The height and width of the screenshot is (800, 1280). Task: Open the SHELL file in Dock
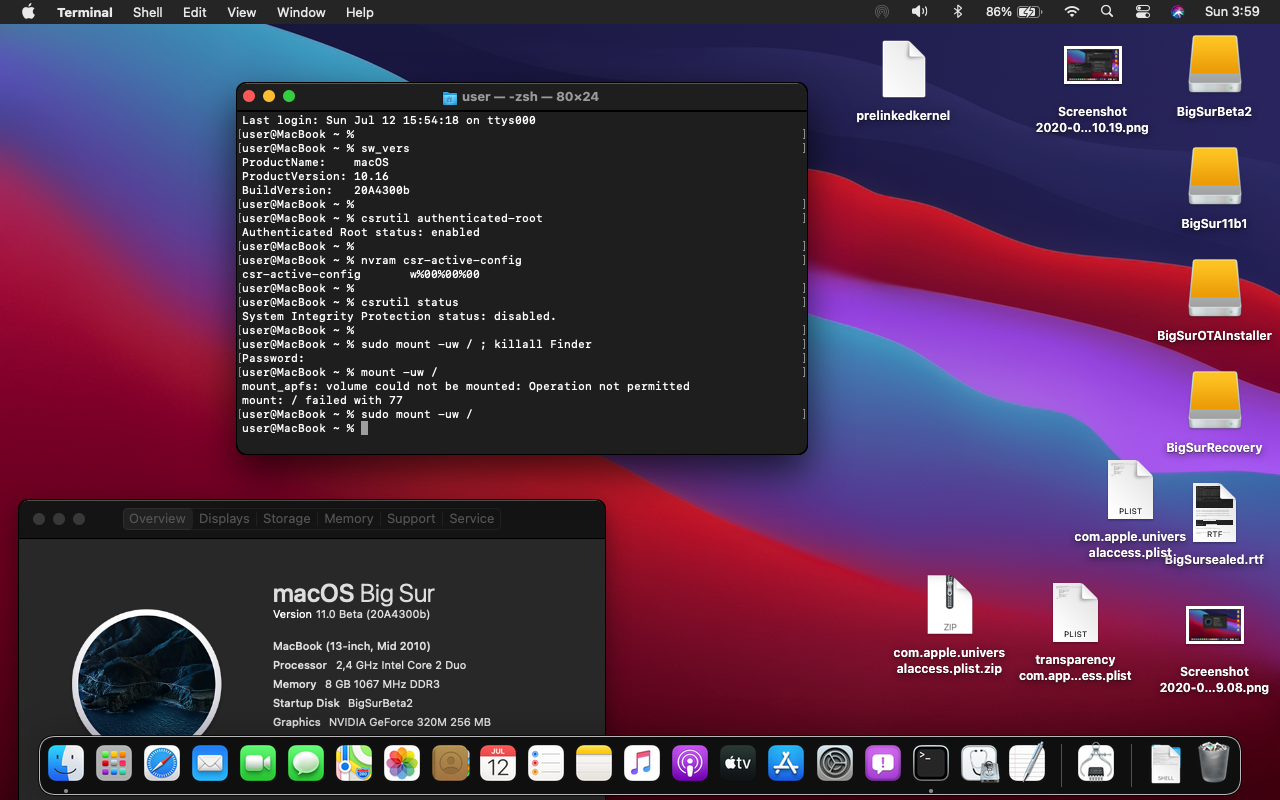click(x=1165, y=764)
